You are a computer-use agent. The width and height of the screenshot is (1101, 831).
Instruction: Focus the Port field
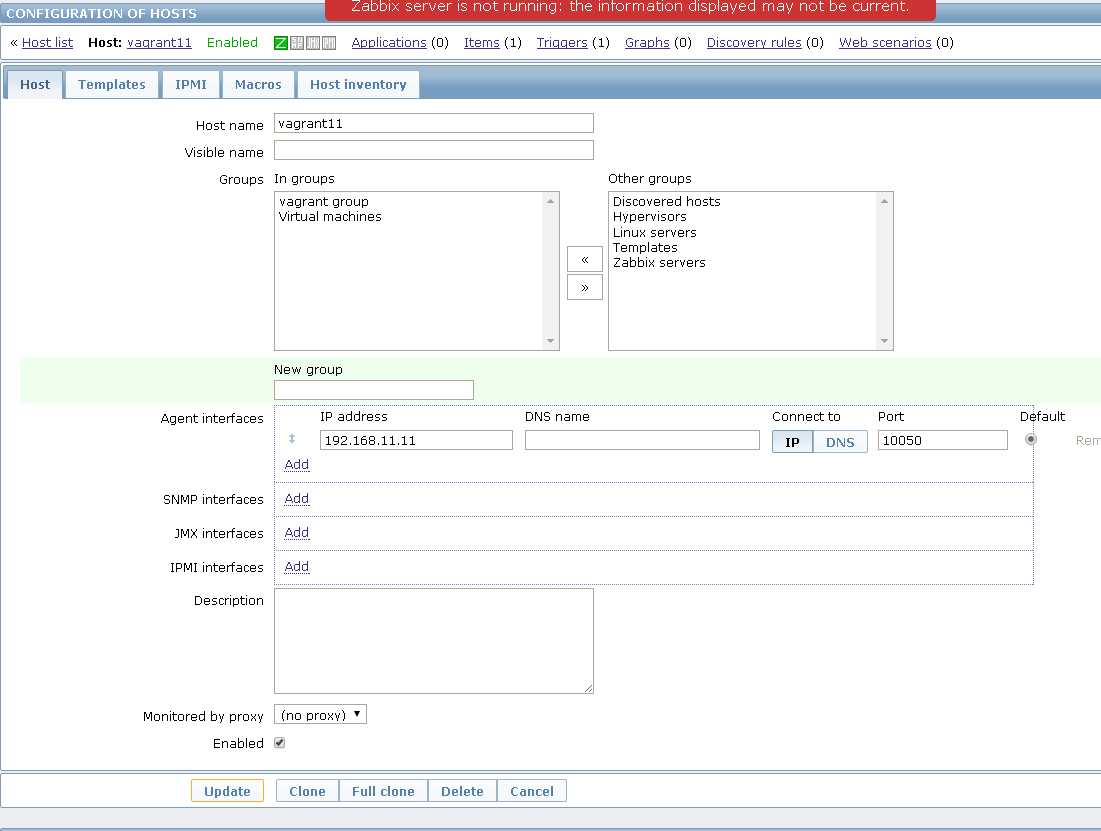point(942,440)
